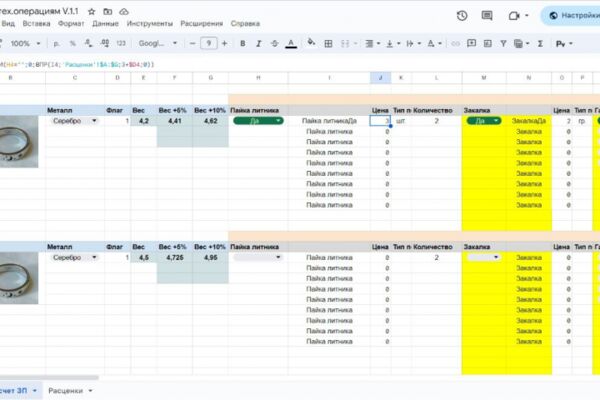This screenshot has height=400, width=600.
Task: Open the green 'Да' dropdown under Закалка
Action: click(x=484, y=121)
